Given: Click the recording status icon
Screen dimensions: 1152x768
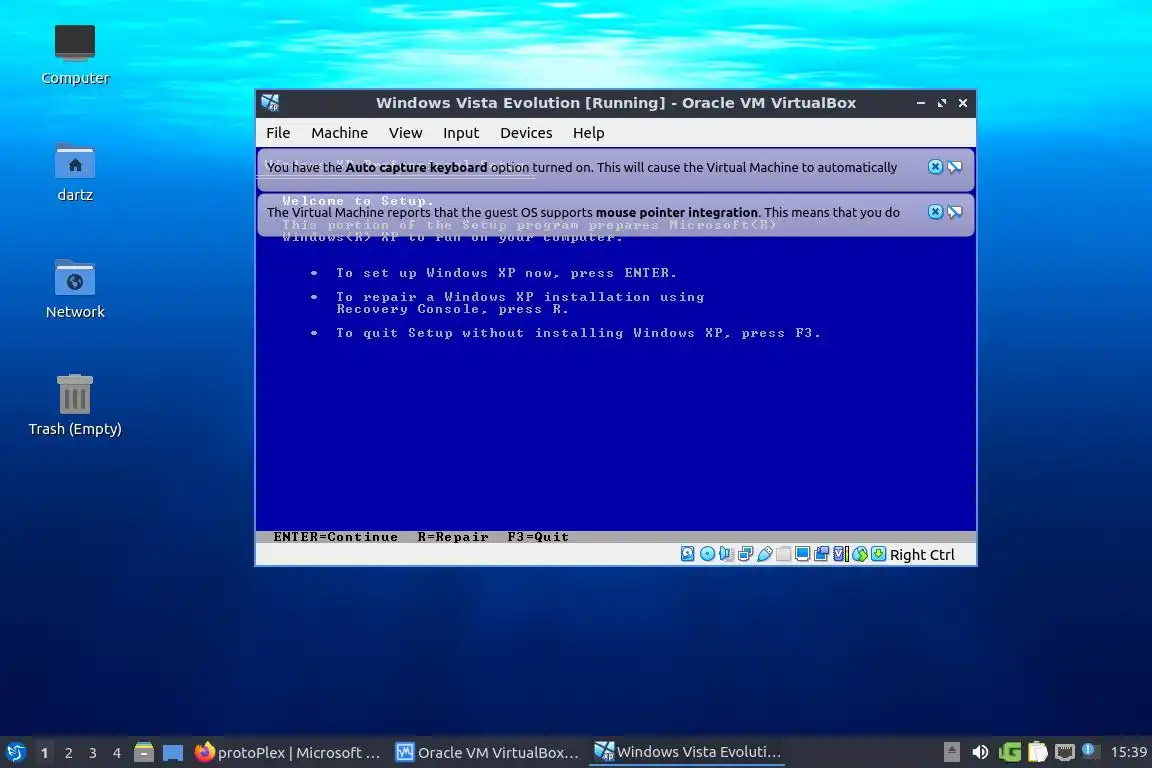Looking at the screenshot, I should pyautogui.click(x=821, y=554).
